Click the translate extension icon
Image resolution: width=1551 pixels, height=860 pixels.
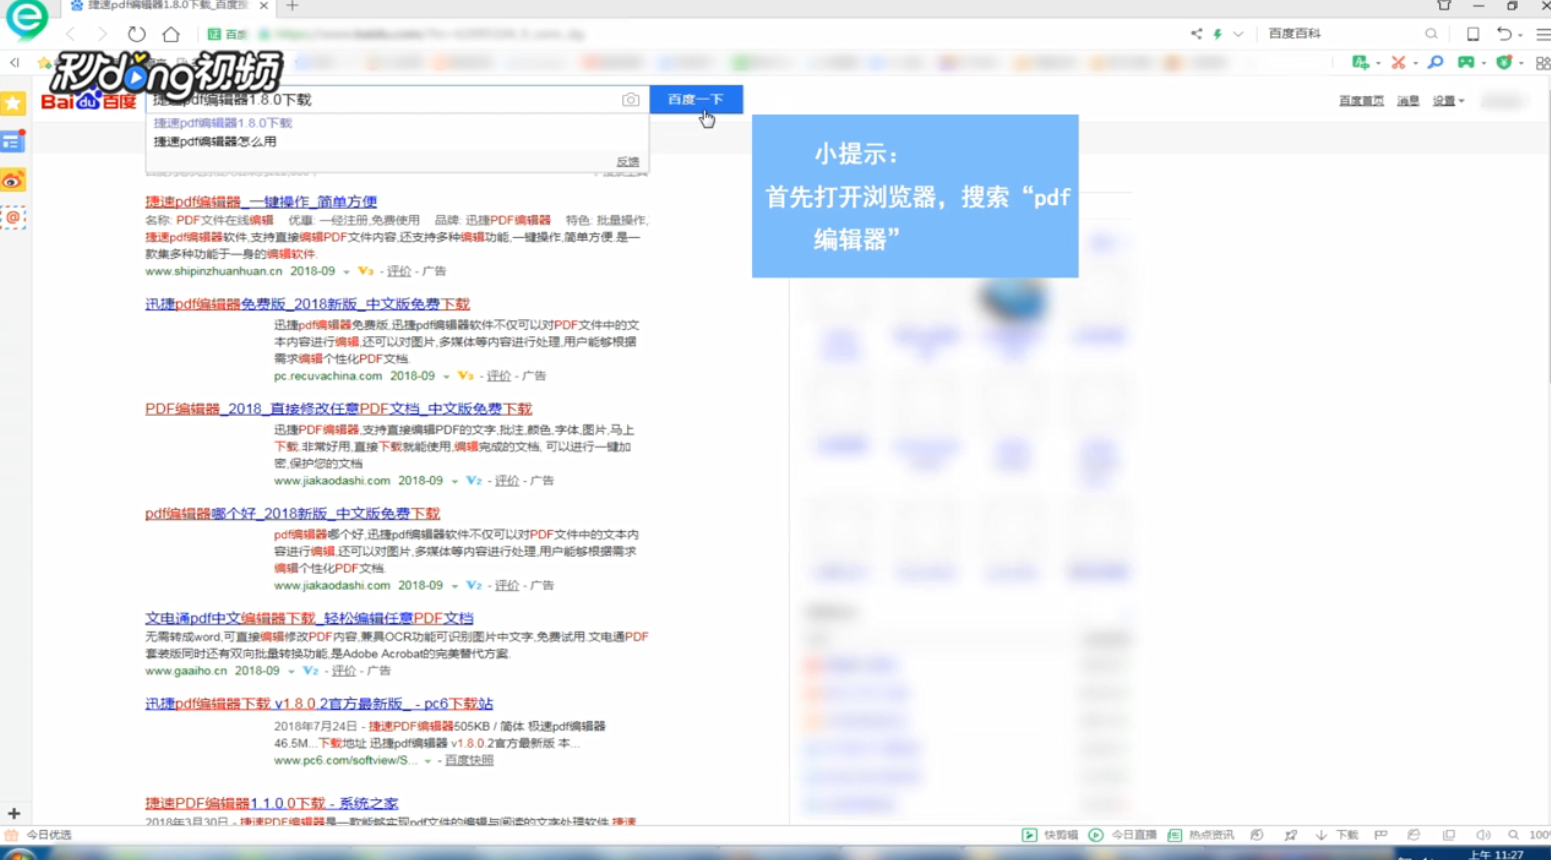click(x=1360, y=62)
